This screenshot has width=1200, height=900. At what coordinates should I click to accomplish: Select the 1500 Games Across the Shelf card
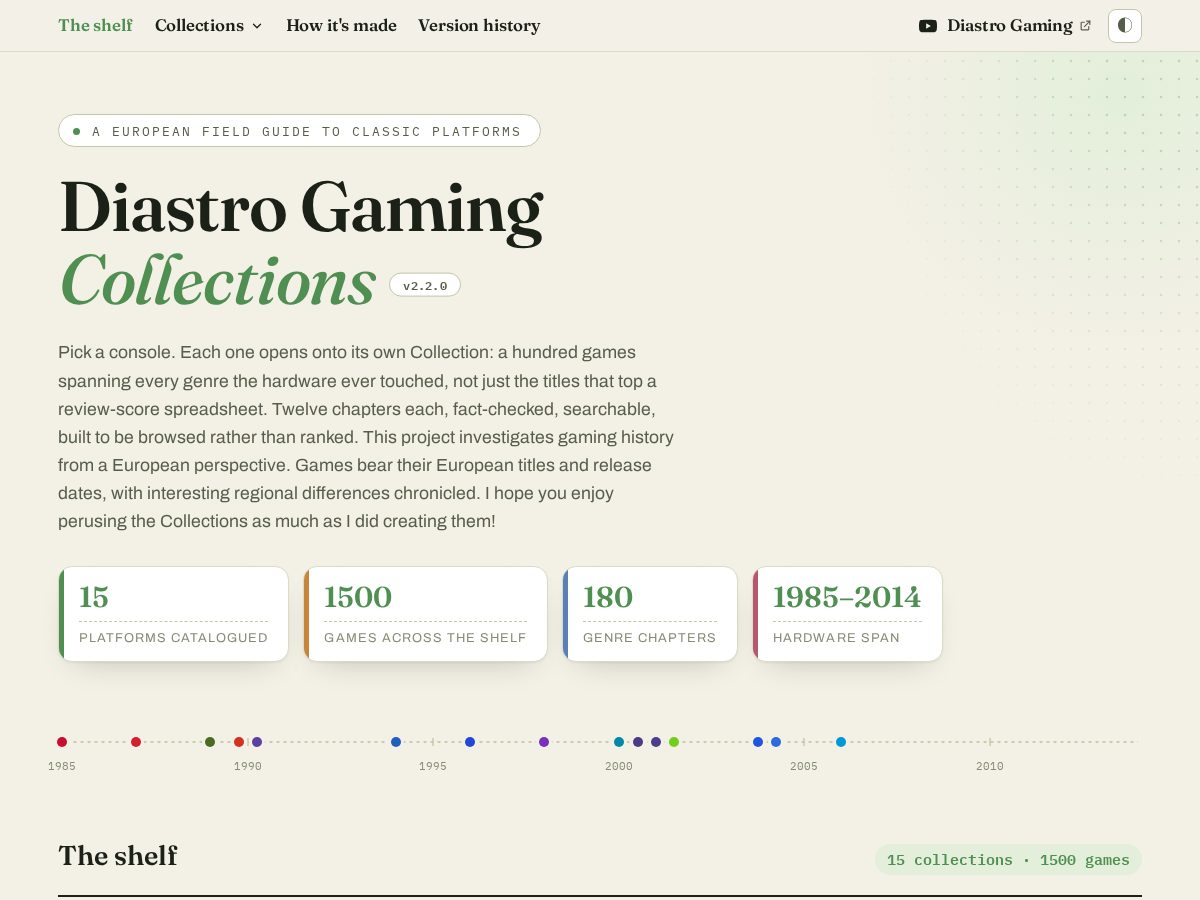tap(426, 614)
